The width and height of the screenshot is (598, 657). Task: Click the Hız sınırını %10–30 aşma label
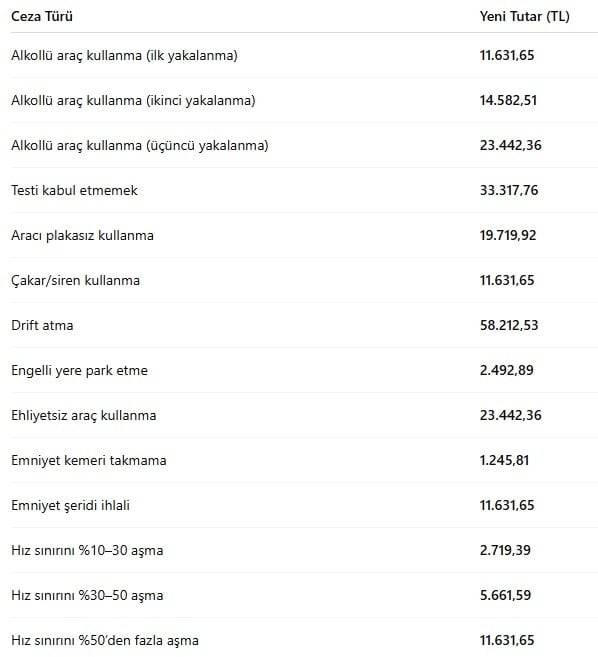coord(87,551)
